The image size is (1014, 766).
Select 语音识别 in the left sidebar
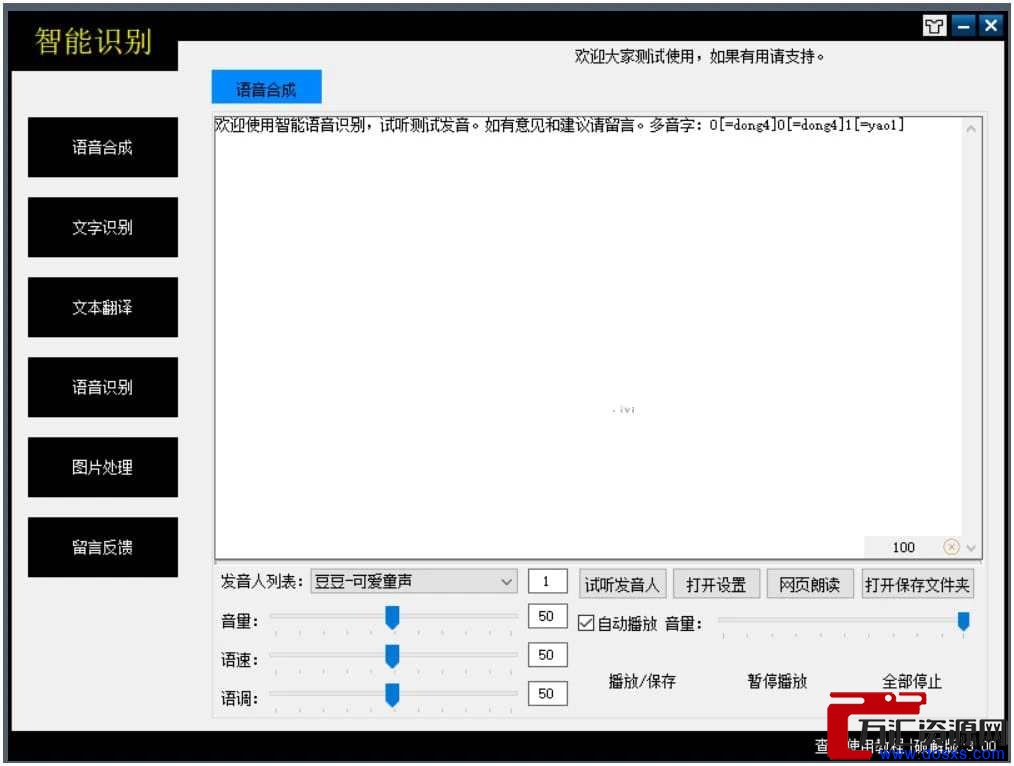pyautogui.click(x=103, y=387)
